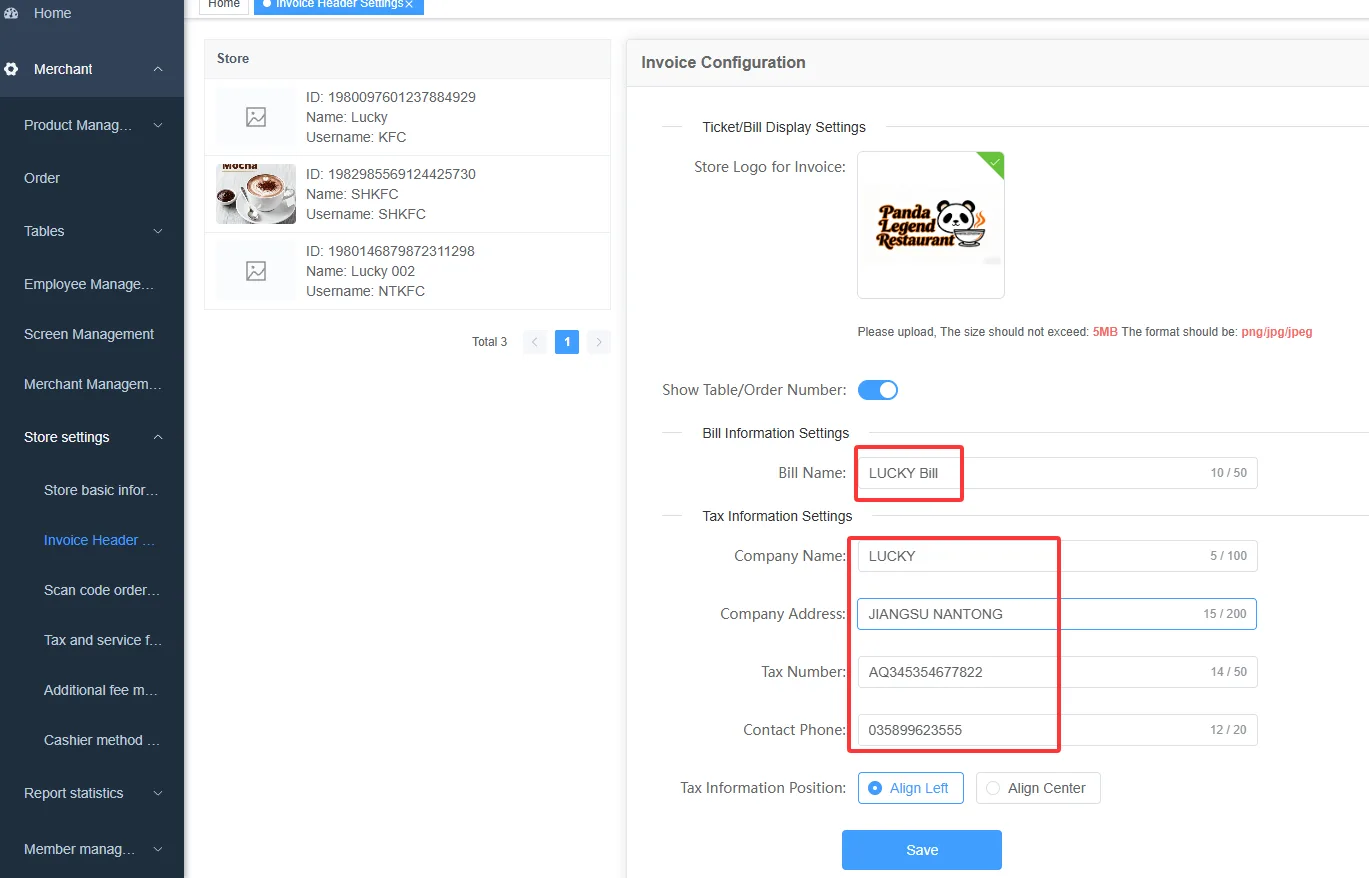Go to previous page of store list

(535, 342)
